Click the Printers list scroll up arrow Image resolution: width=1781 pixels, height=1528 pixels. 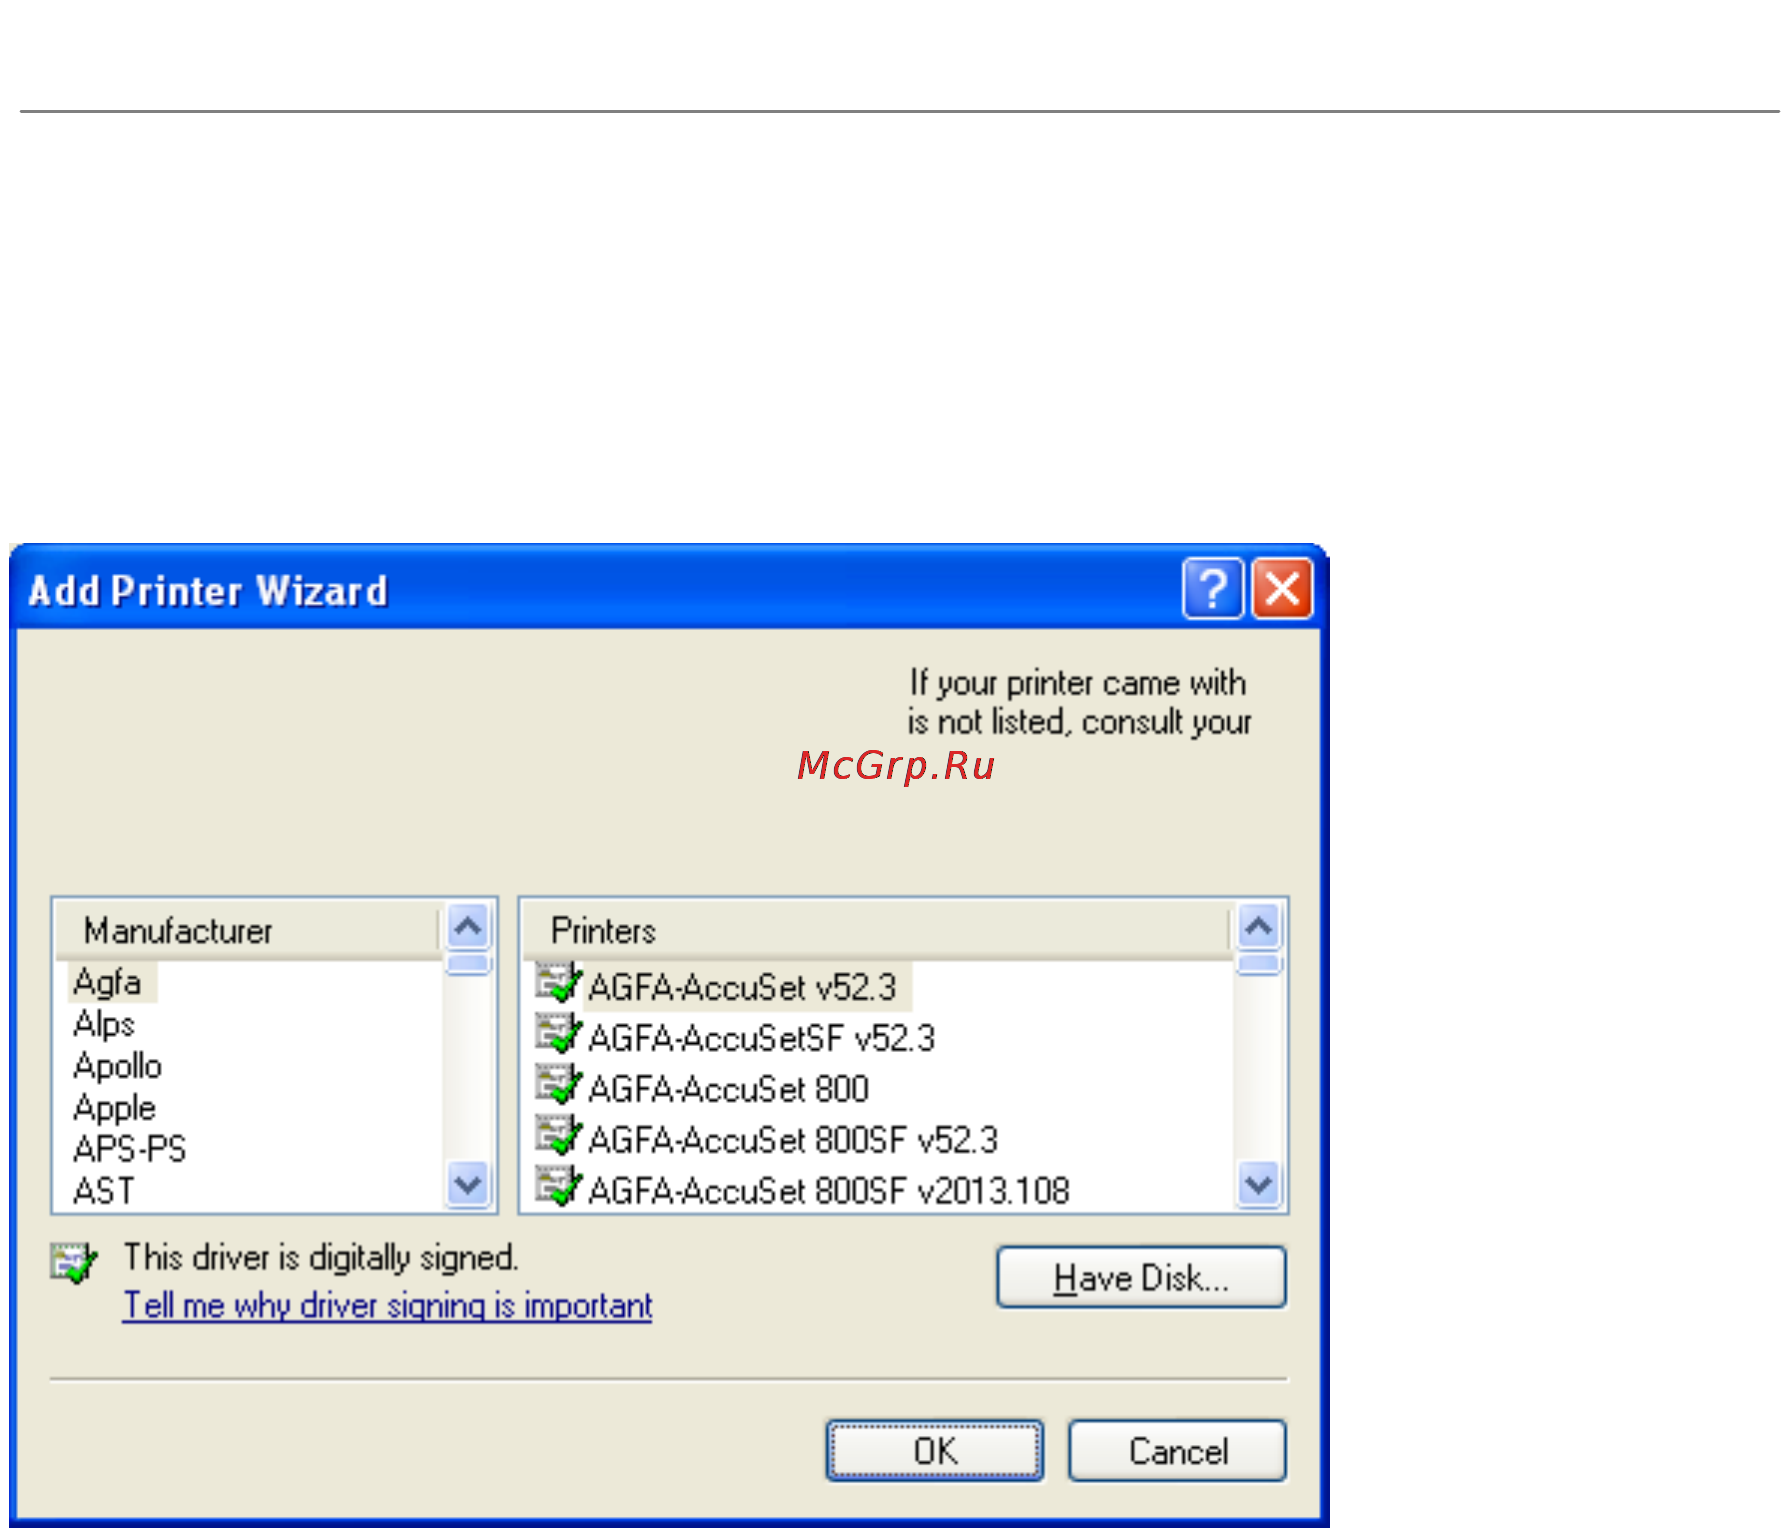tap(1259, 926)
